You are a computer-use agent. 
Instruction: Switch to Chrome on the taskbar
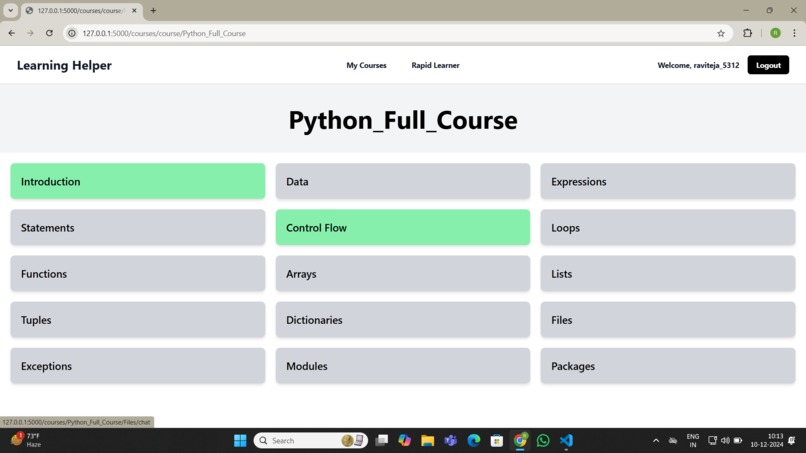click(x=520, y=441)
